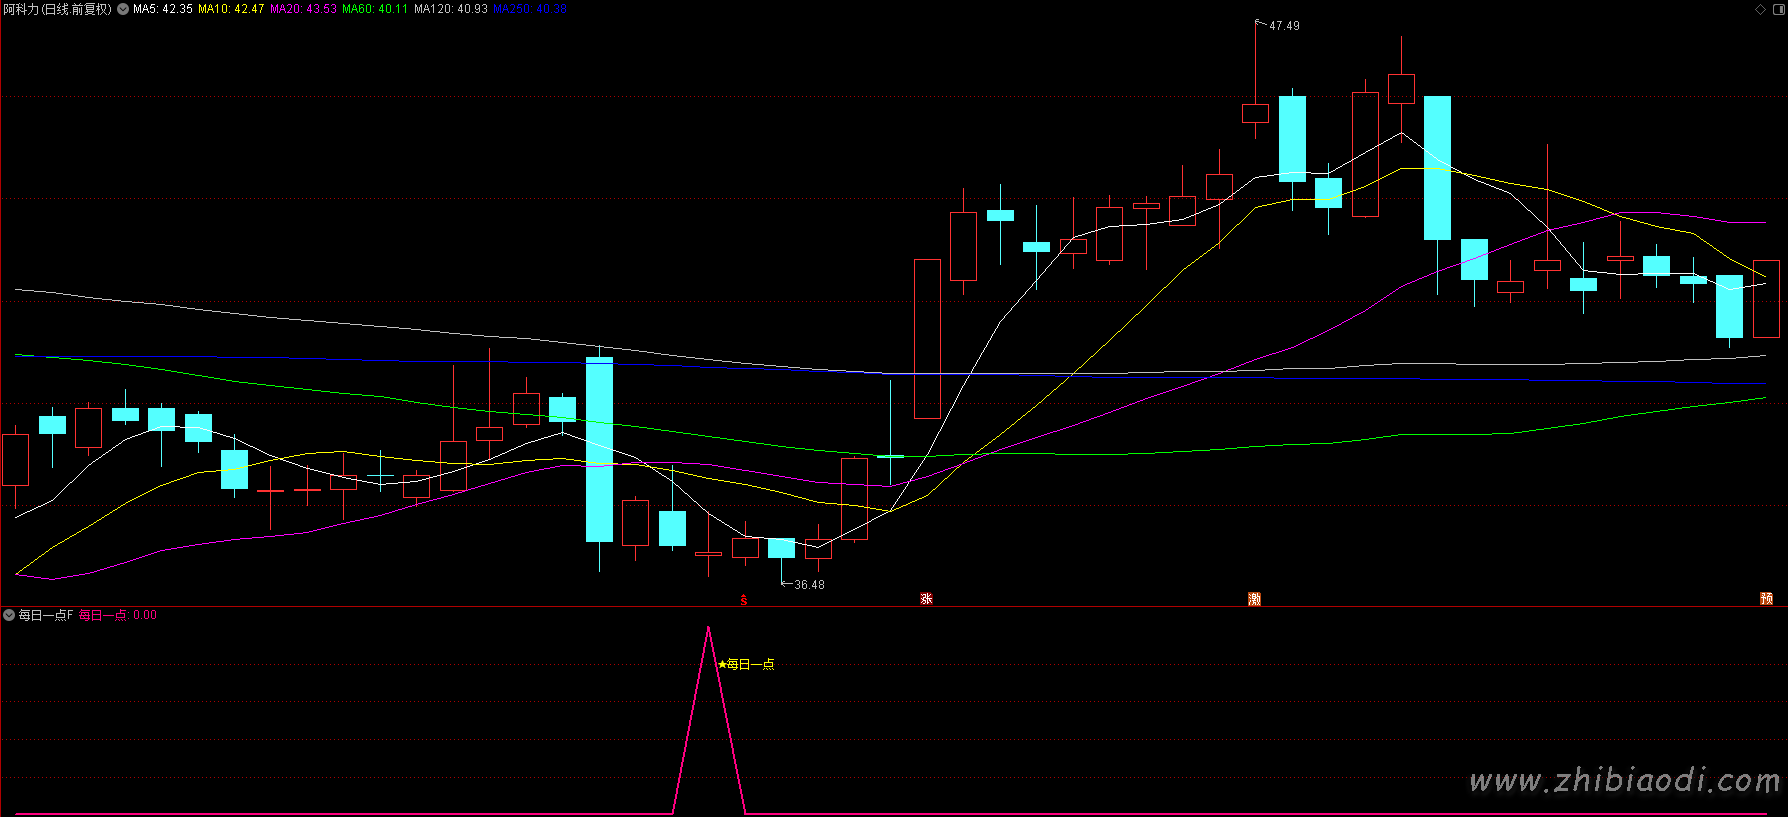Open the dropdown arrow beside 阿科力 title
The width and height of the screenshot is (1788, 817).
tap(123, 9)
